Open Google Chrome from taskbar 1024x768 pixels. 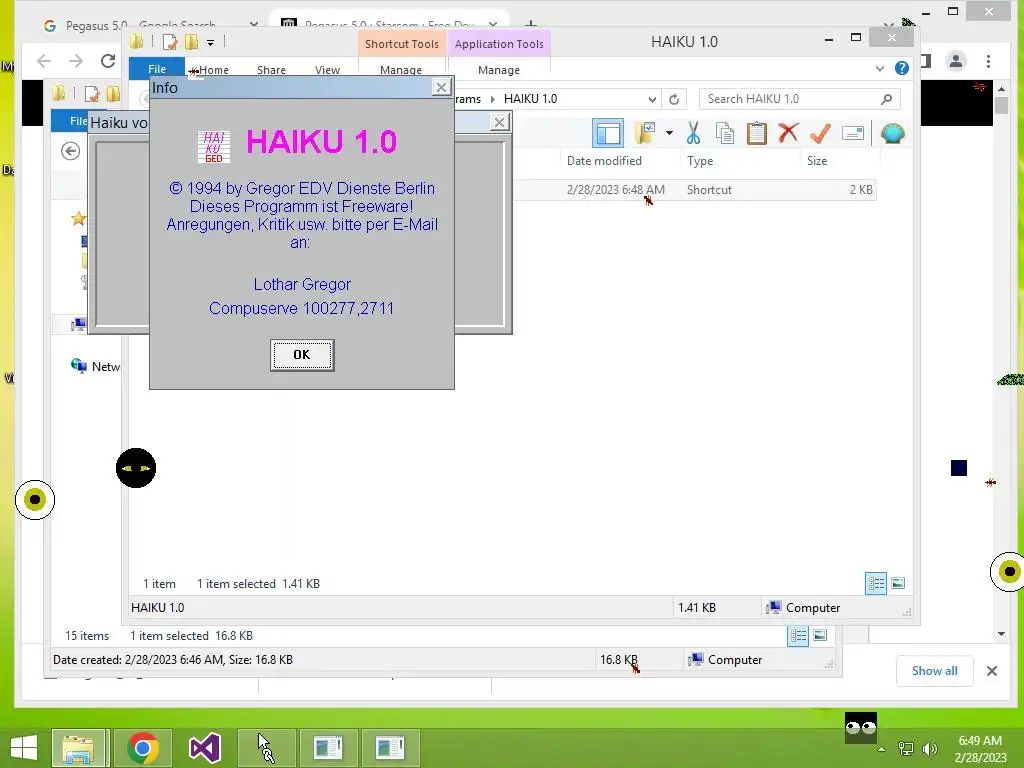[142, 748]
